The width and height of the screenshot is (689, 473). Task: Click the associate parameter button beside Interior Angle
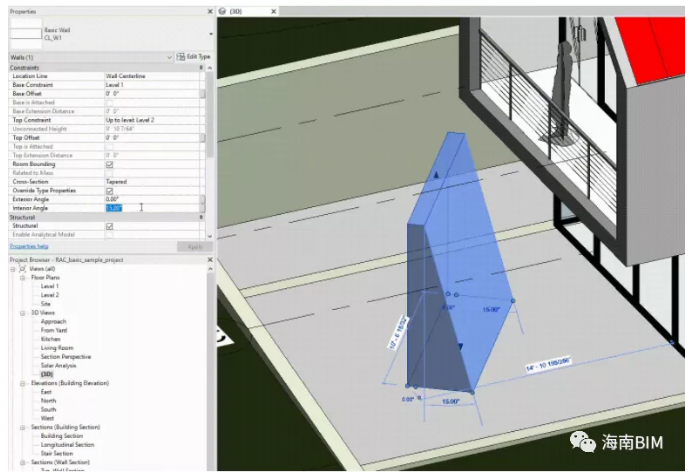(x=203, y=208)
